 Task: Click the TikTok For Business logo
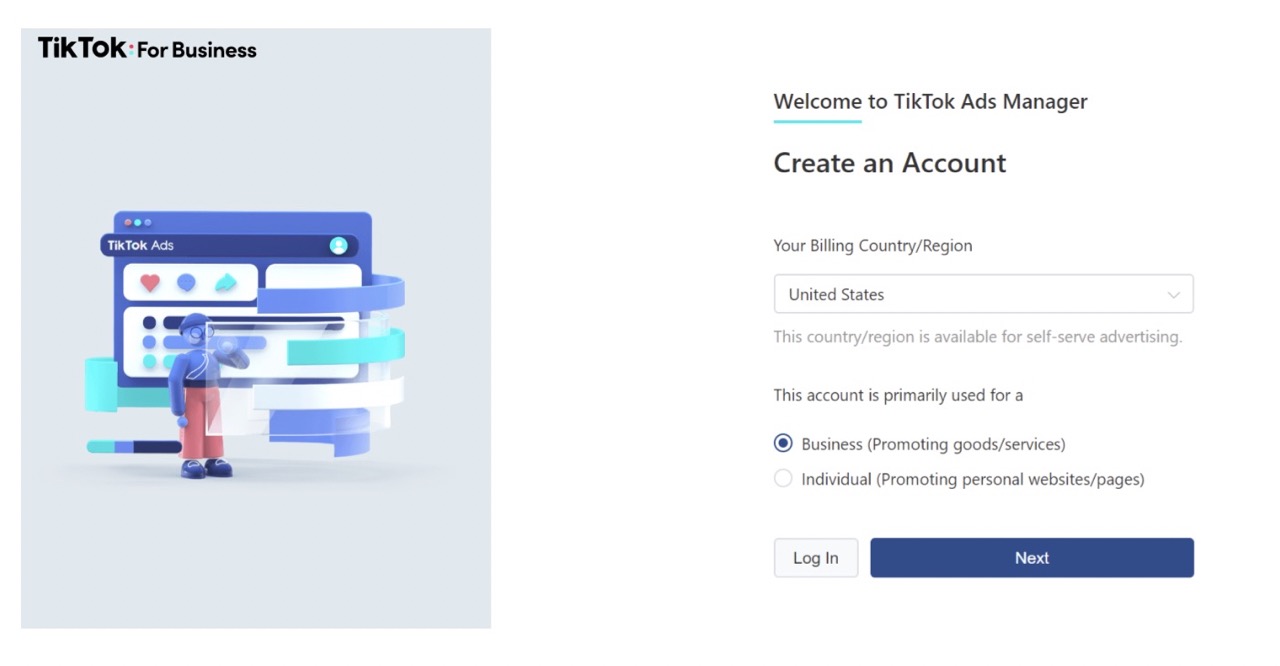(147, 48)
